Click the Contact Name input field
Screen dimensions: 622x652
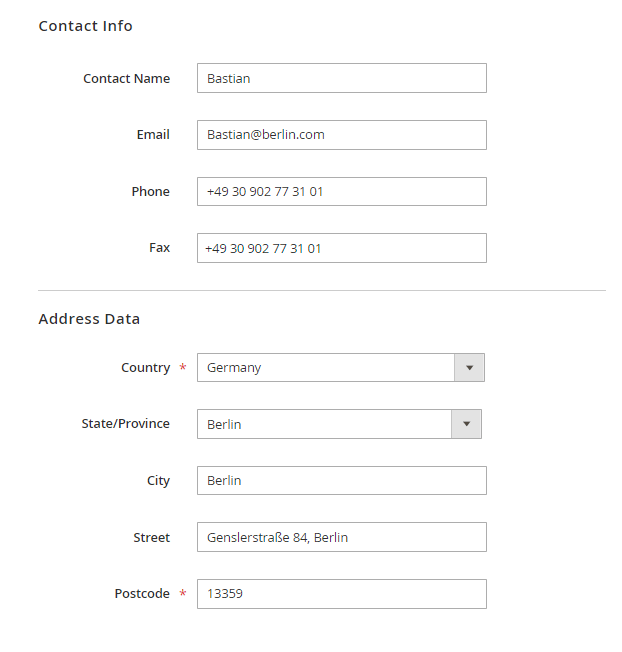(341, 78)
